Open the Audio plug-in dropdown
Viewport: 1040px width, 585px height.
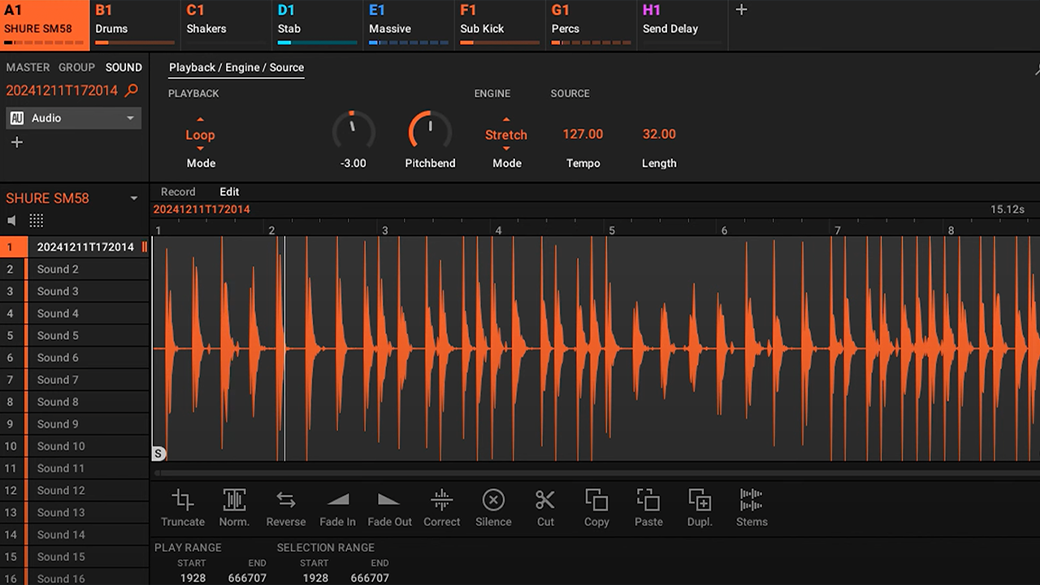[74, 118]
